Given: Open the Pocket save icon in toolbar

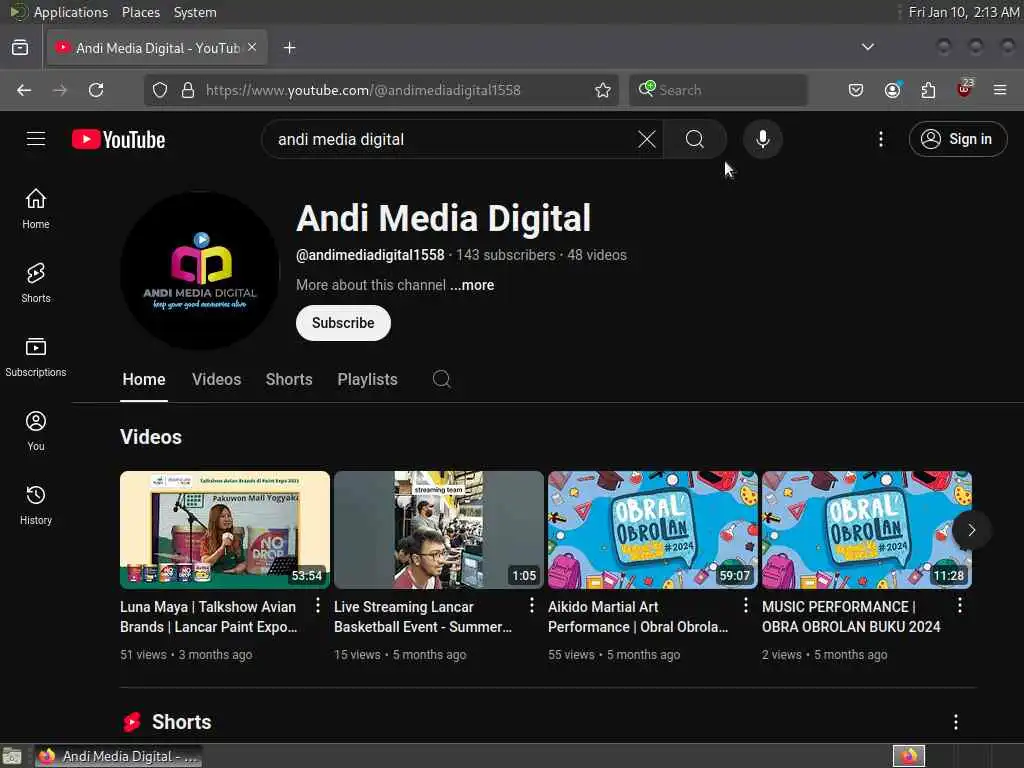Looking at the screenshot, I should pyautogui.click(x=856, y=90).
